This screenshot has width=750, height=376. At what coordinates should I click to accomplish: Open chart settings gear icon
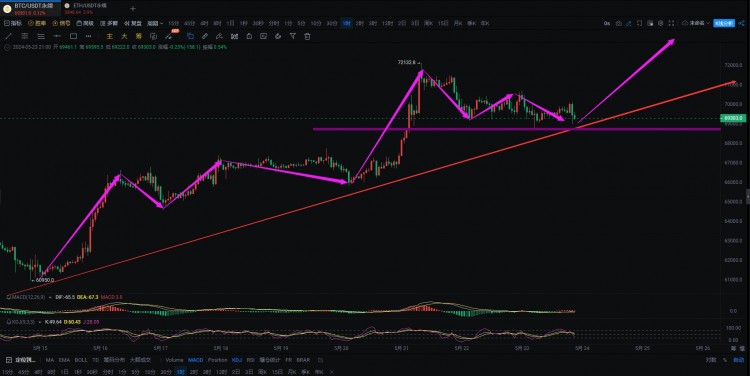point(661,23)
